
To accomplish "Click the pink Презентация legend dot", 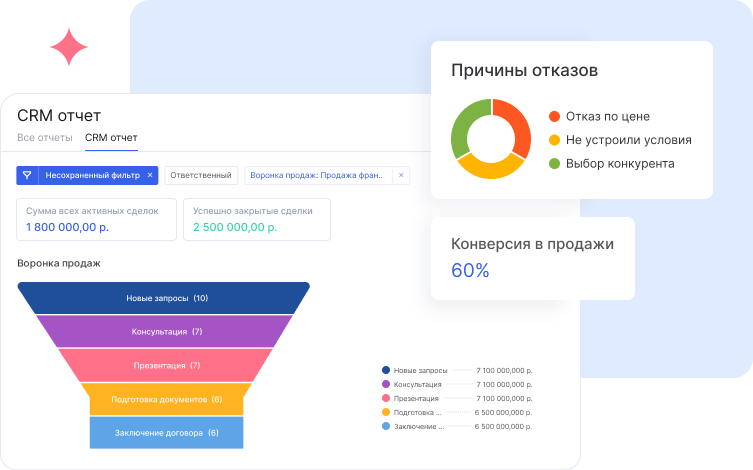I will 386,398.
